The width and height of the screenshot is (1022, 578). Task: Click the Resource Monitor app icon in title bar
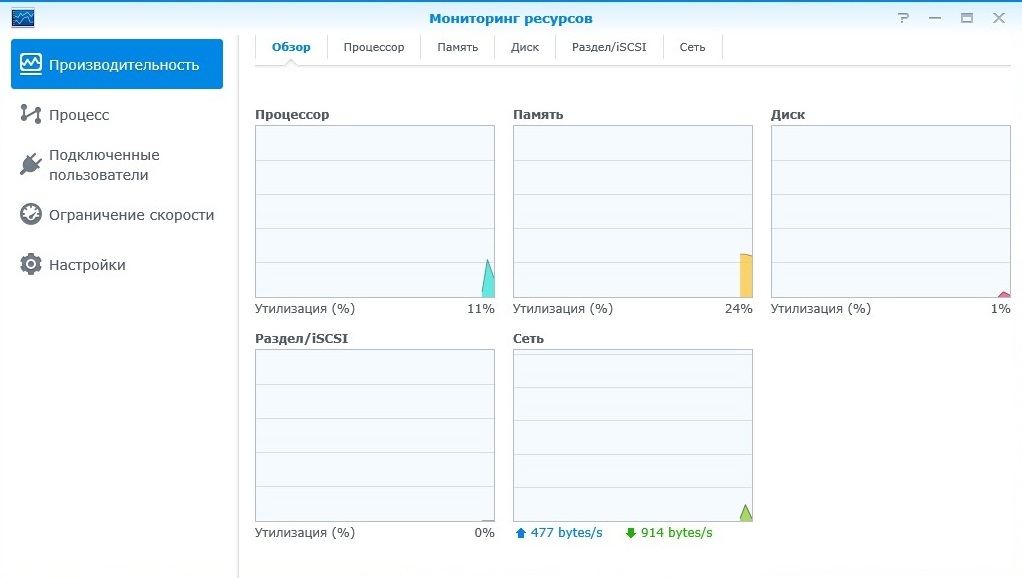pyautogui.click(x=23, y=18)
